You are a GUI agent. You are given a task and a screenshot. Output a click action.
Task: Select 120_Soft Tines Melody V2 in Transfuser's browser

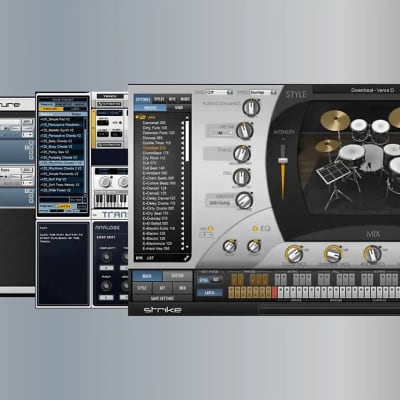click(x=60, y=185)
